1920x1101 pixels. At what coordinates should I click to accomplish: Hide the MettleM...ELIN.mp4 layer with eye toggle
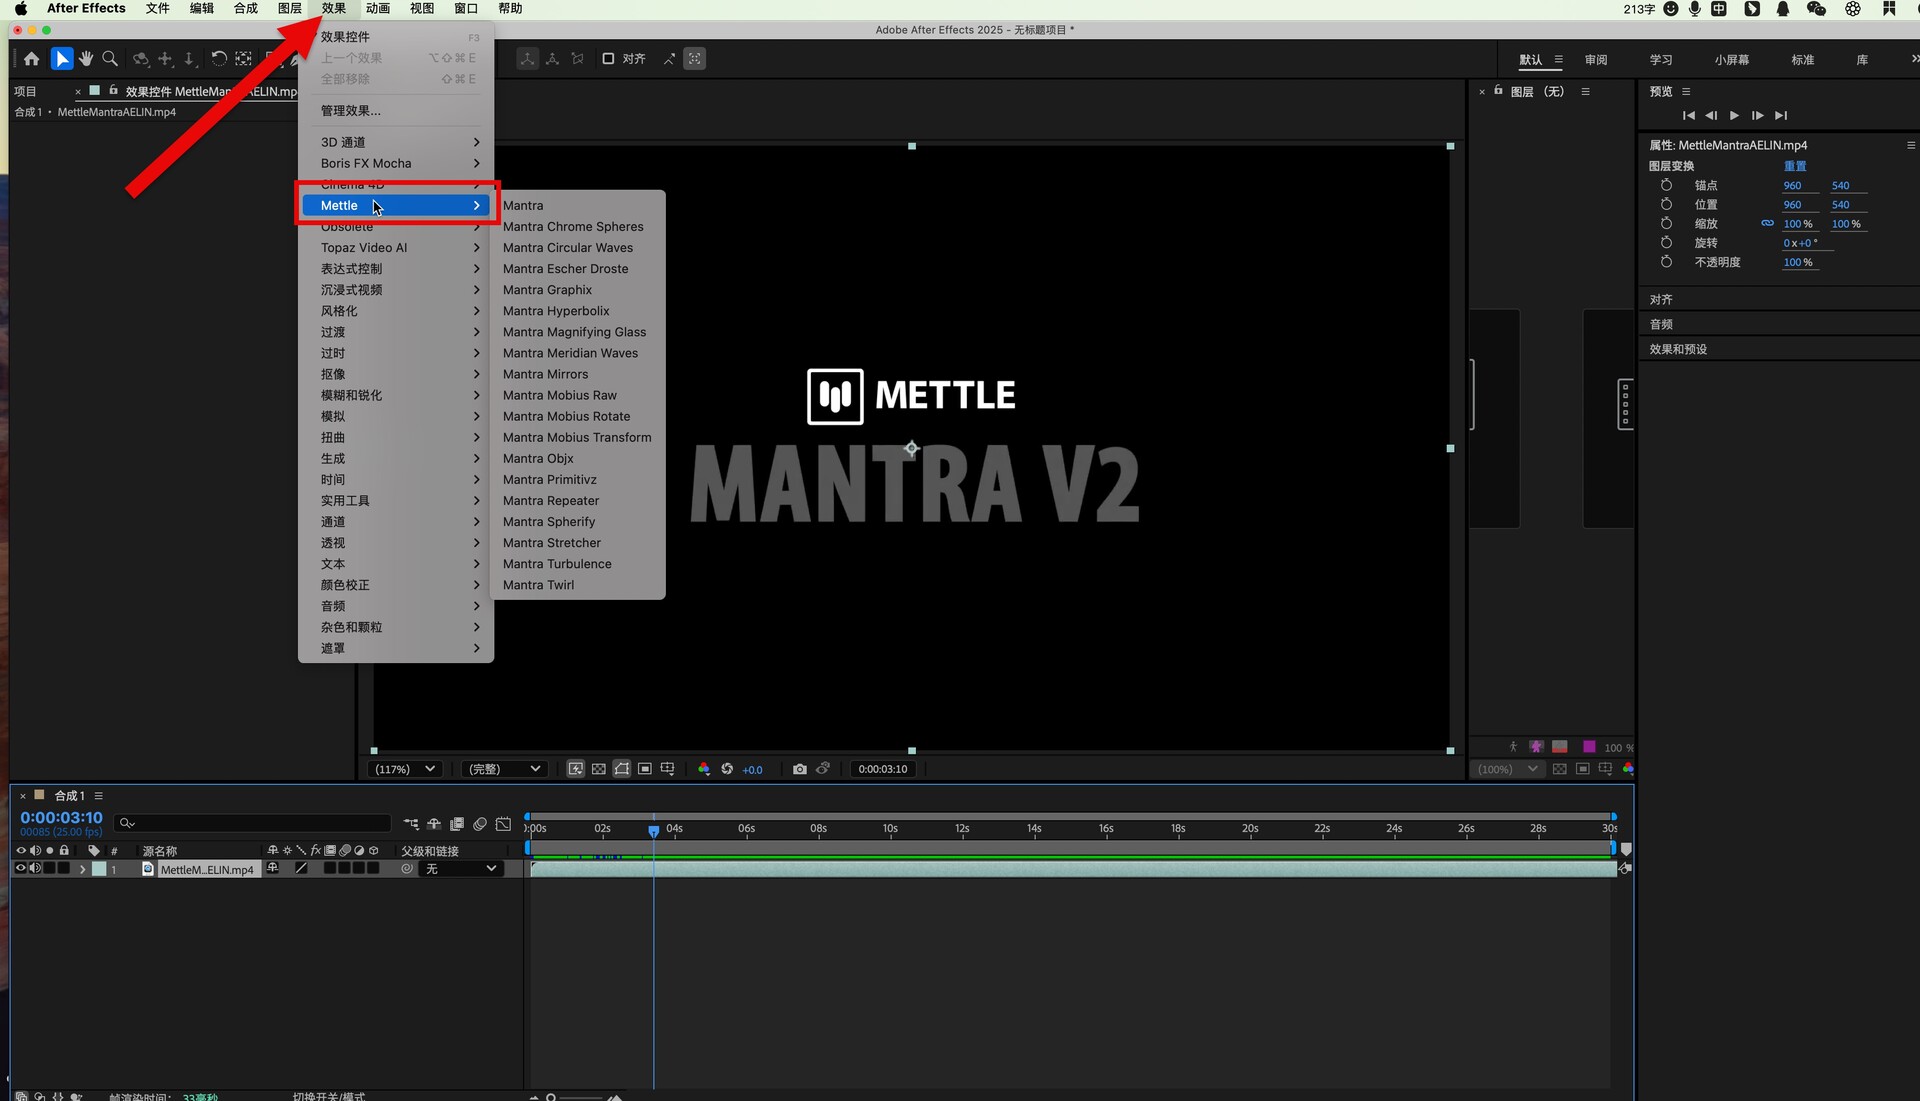[x=20, y=869]
